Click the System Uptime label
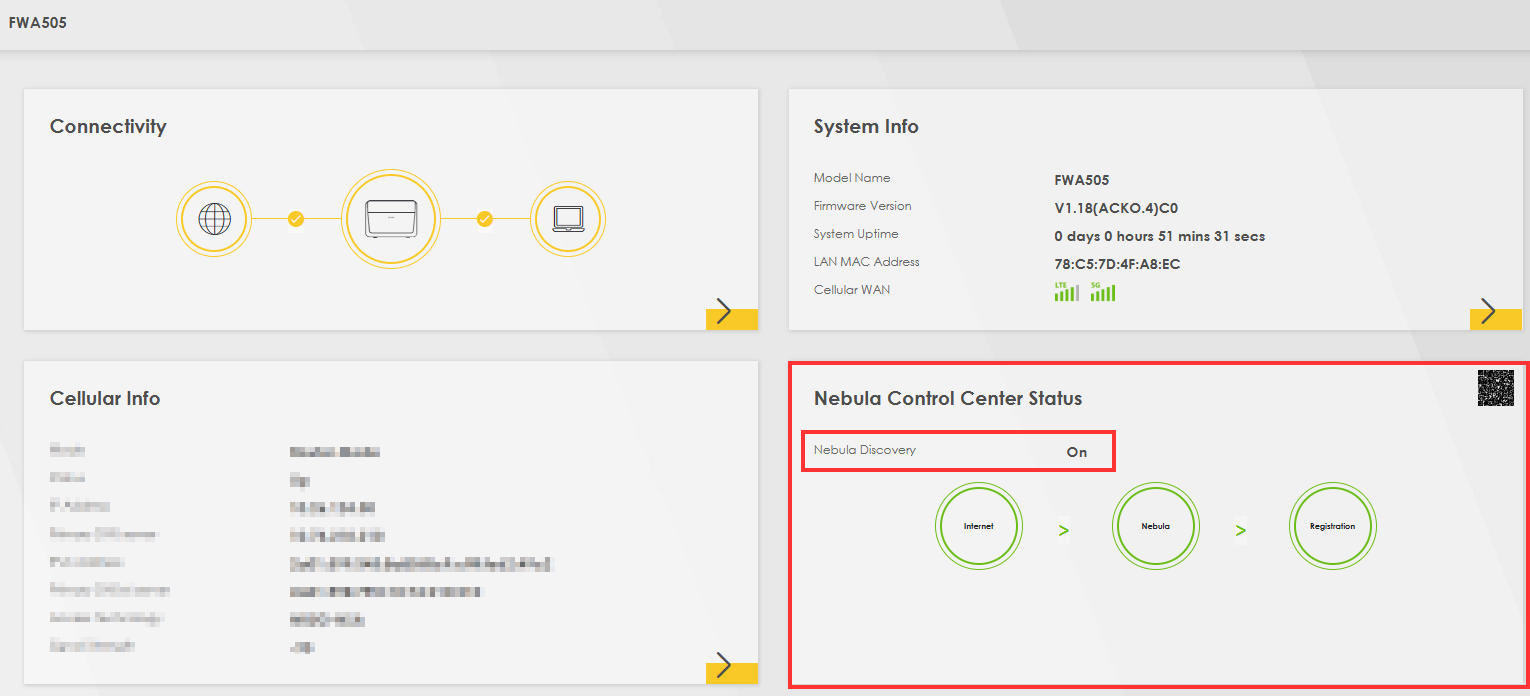This screenshot has width=1530, height=696. 856,234
